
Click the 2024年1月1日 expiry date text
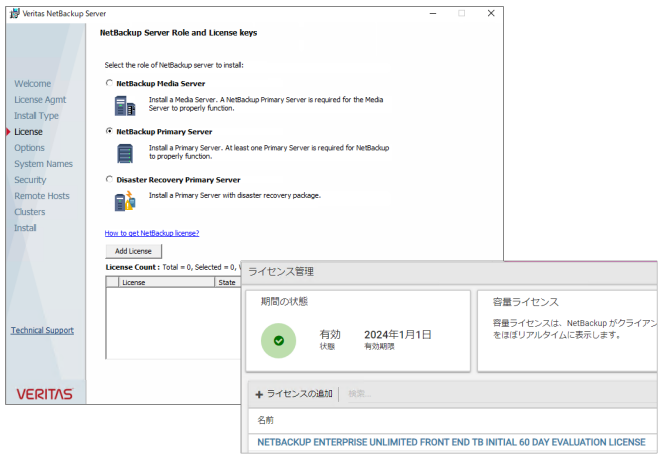coord(398,335)
